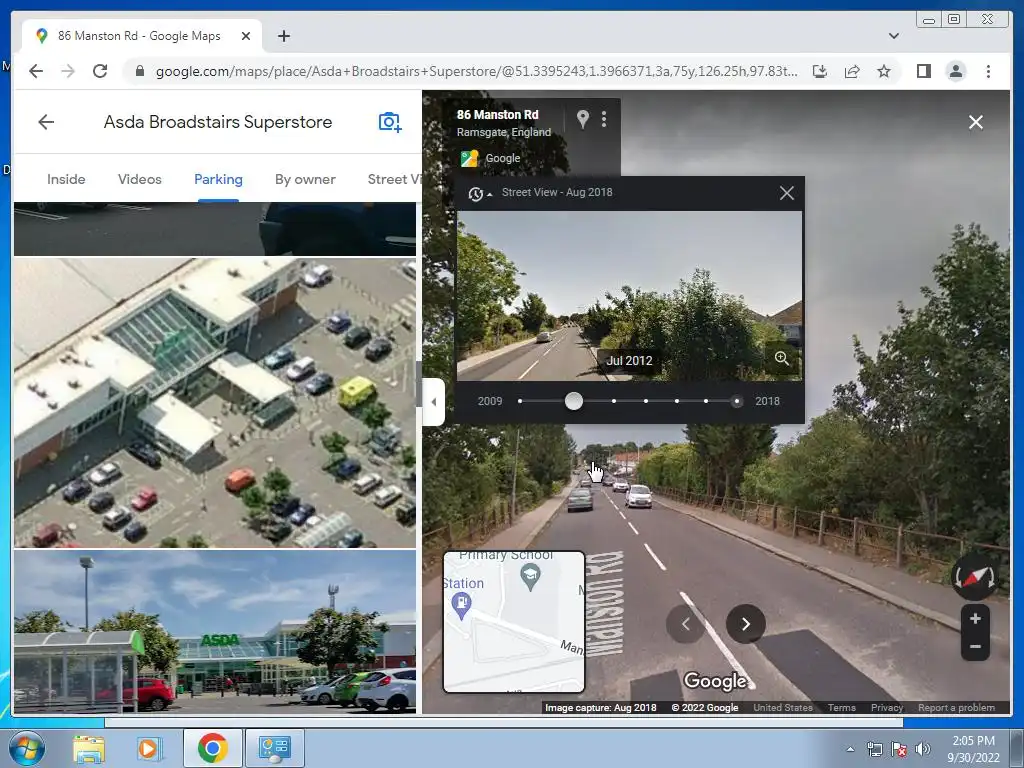Click the Google contributor link
The width and height of the screenshot is (1024, 768).
502,158
